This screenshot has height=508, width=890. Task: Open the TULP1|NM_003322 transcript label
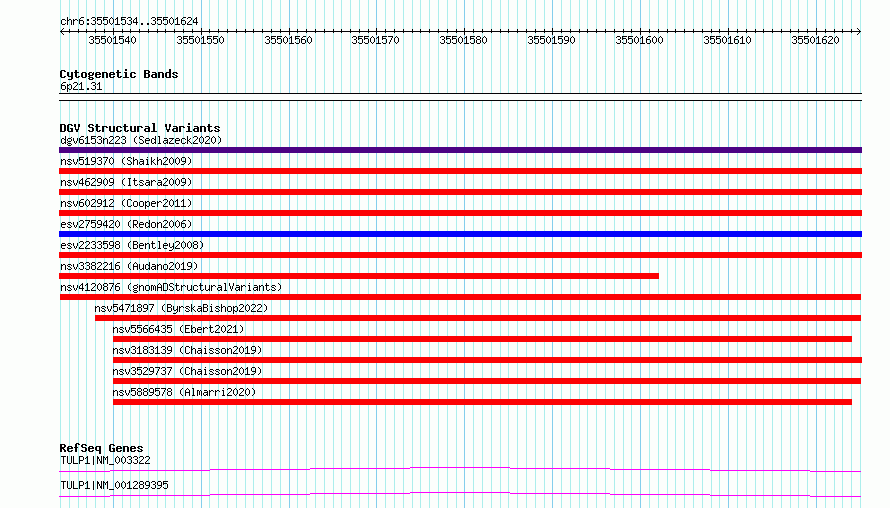[106, 460]
